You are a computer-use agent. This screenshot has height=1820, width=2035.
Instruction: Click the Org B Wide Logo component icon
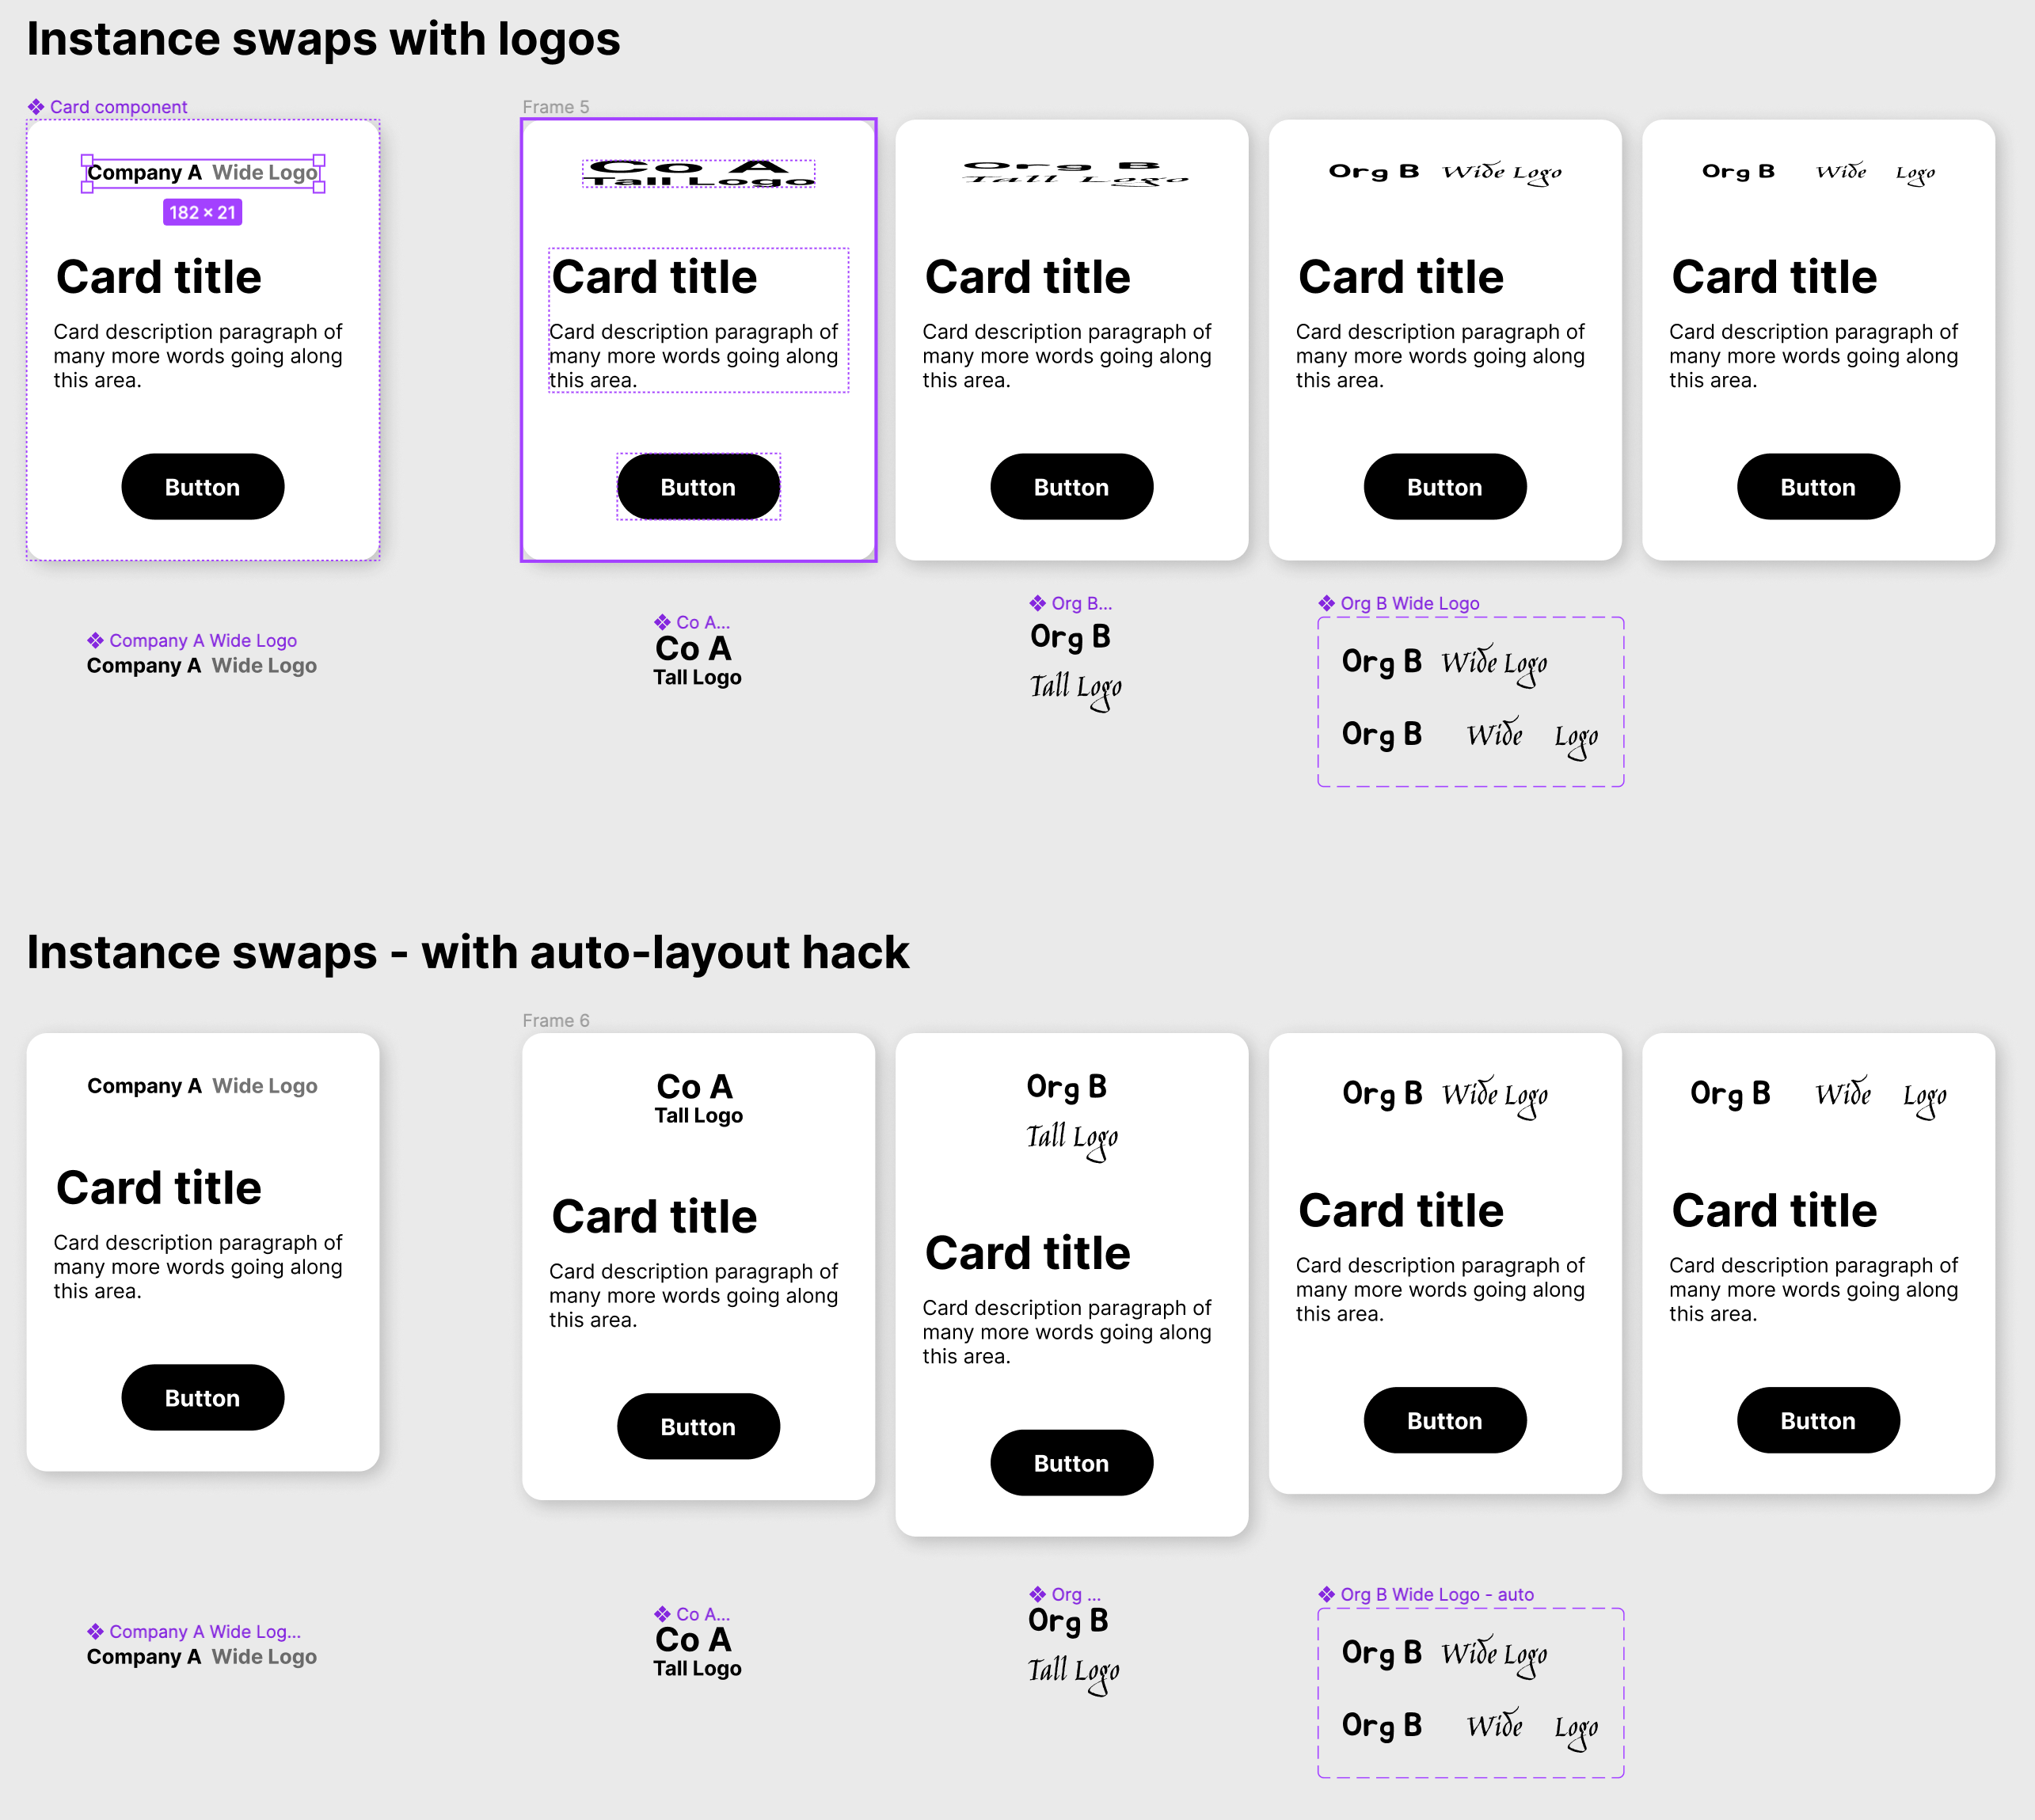point(1326,604)
